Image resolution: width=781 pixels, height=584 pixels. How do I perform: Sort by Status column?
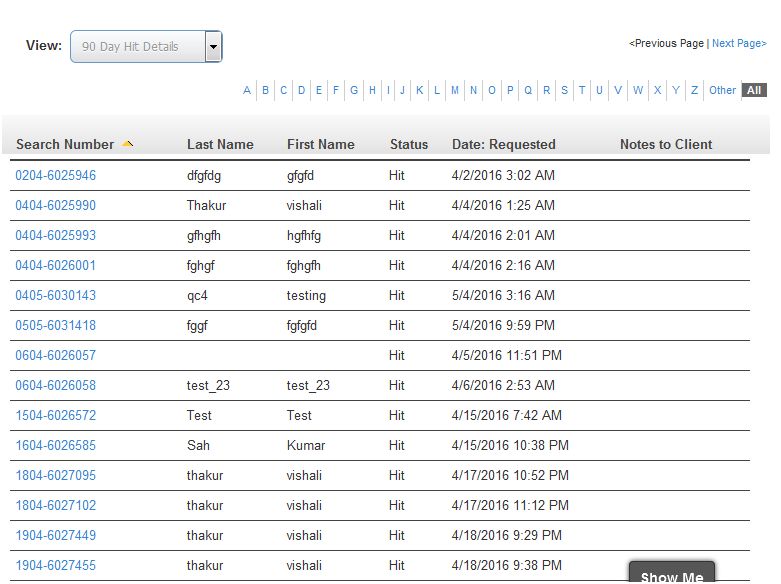[x=409, y=145]
